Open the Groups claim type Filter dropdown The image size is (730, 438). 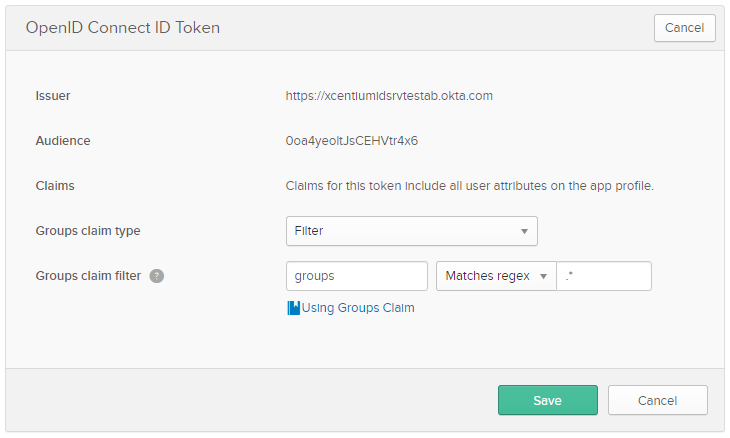point(412,231)
